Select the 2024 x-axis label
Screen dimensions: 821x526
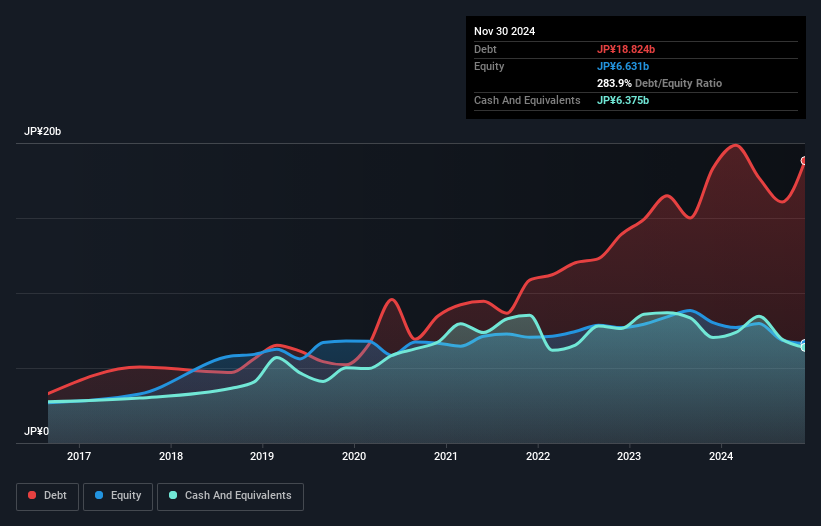click(721, 456)
